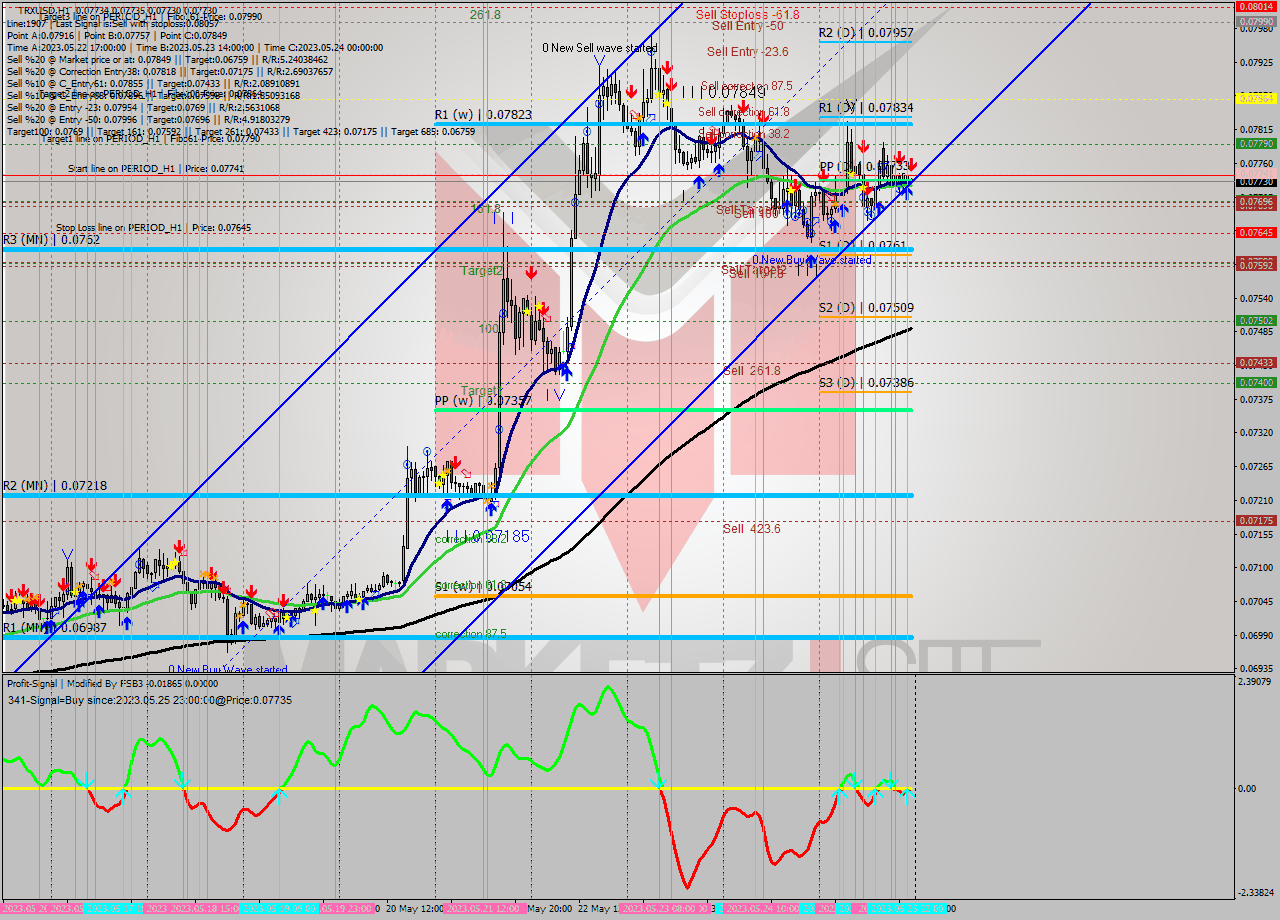Viewport: 1280px width, 920px height.
Task: Select the Sell 423.6 Fibonacci annotation
Action: click(750, 528)
